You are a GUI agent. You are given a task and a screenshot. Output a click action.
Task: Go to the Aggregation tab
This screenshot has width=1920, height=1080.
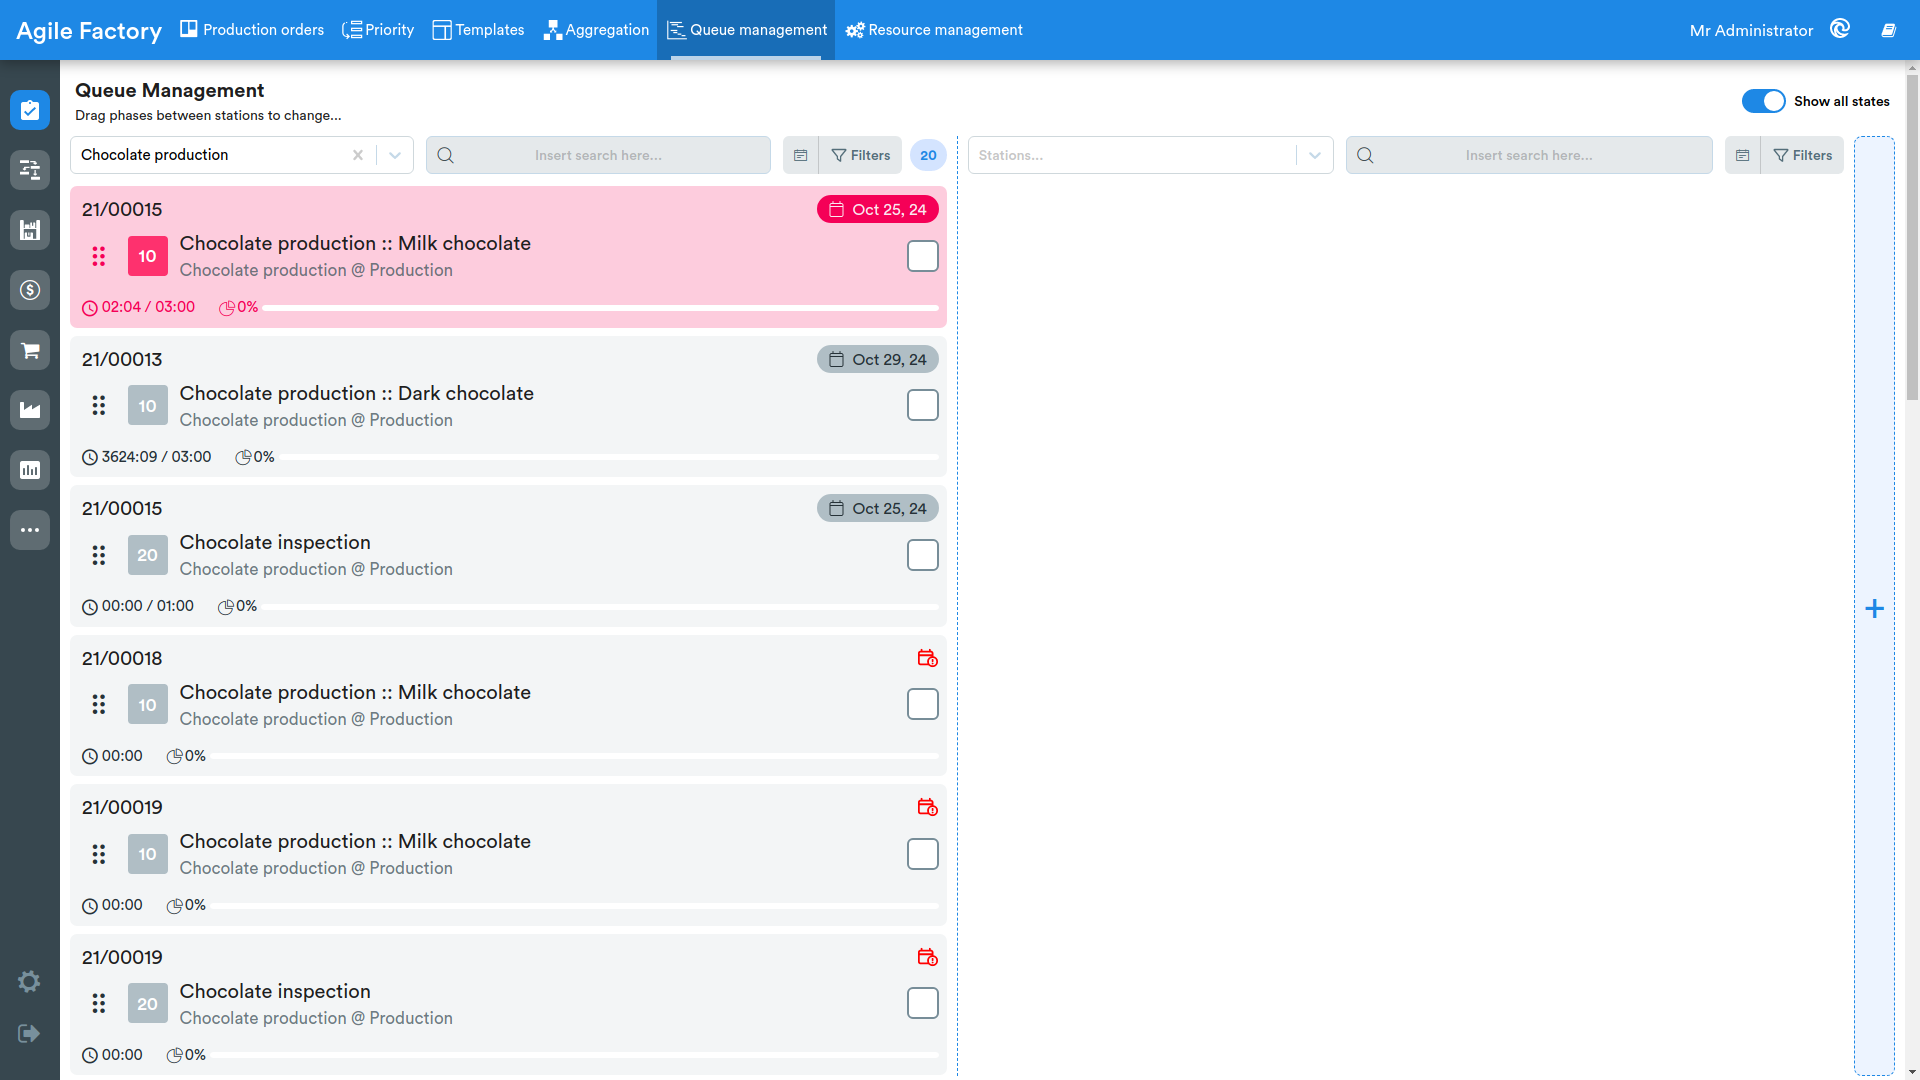click(x=596, y=30)
